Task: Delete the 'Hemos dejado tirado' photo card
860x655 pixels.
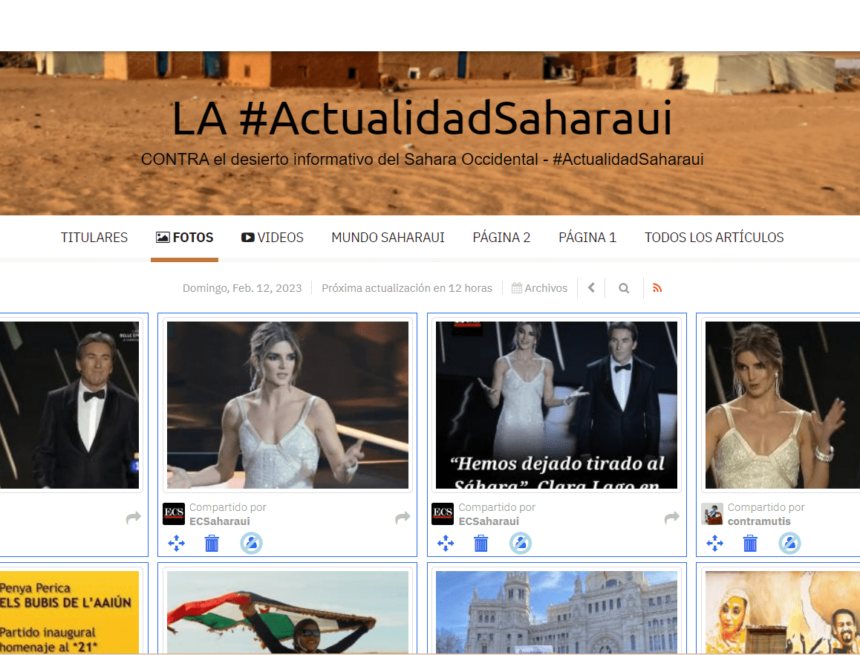Action: [x=481, y=543]
